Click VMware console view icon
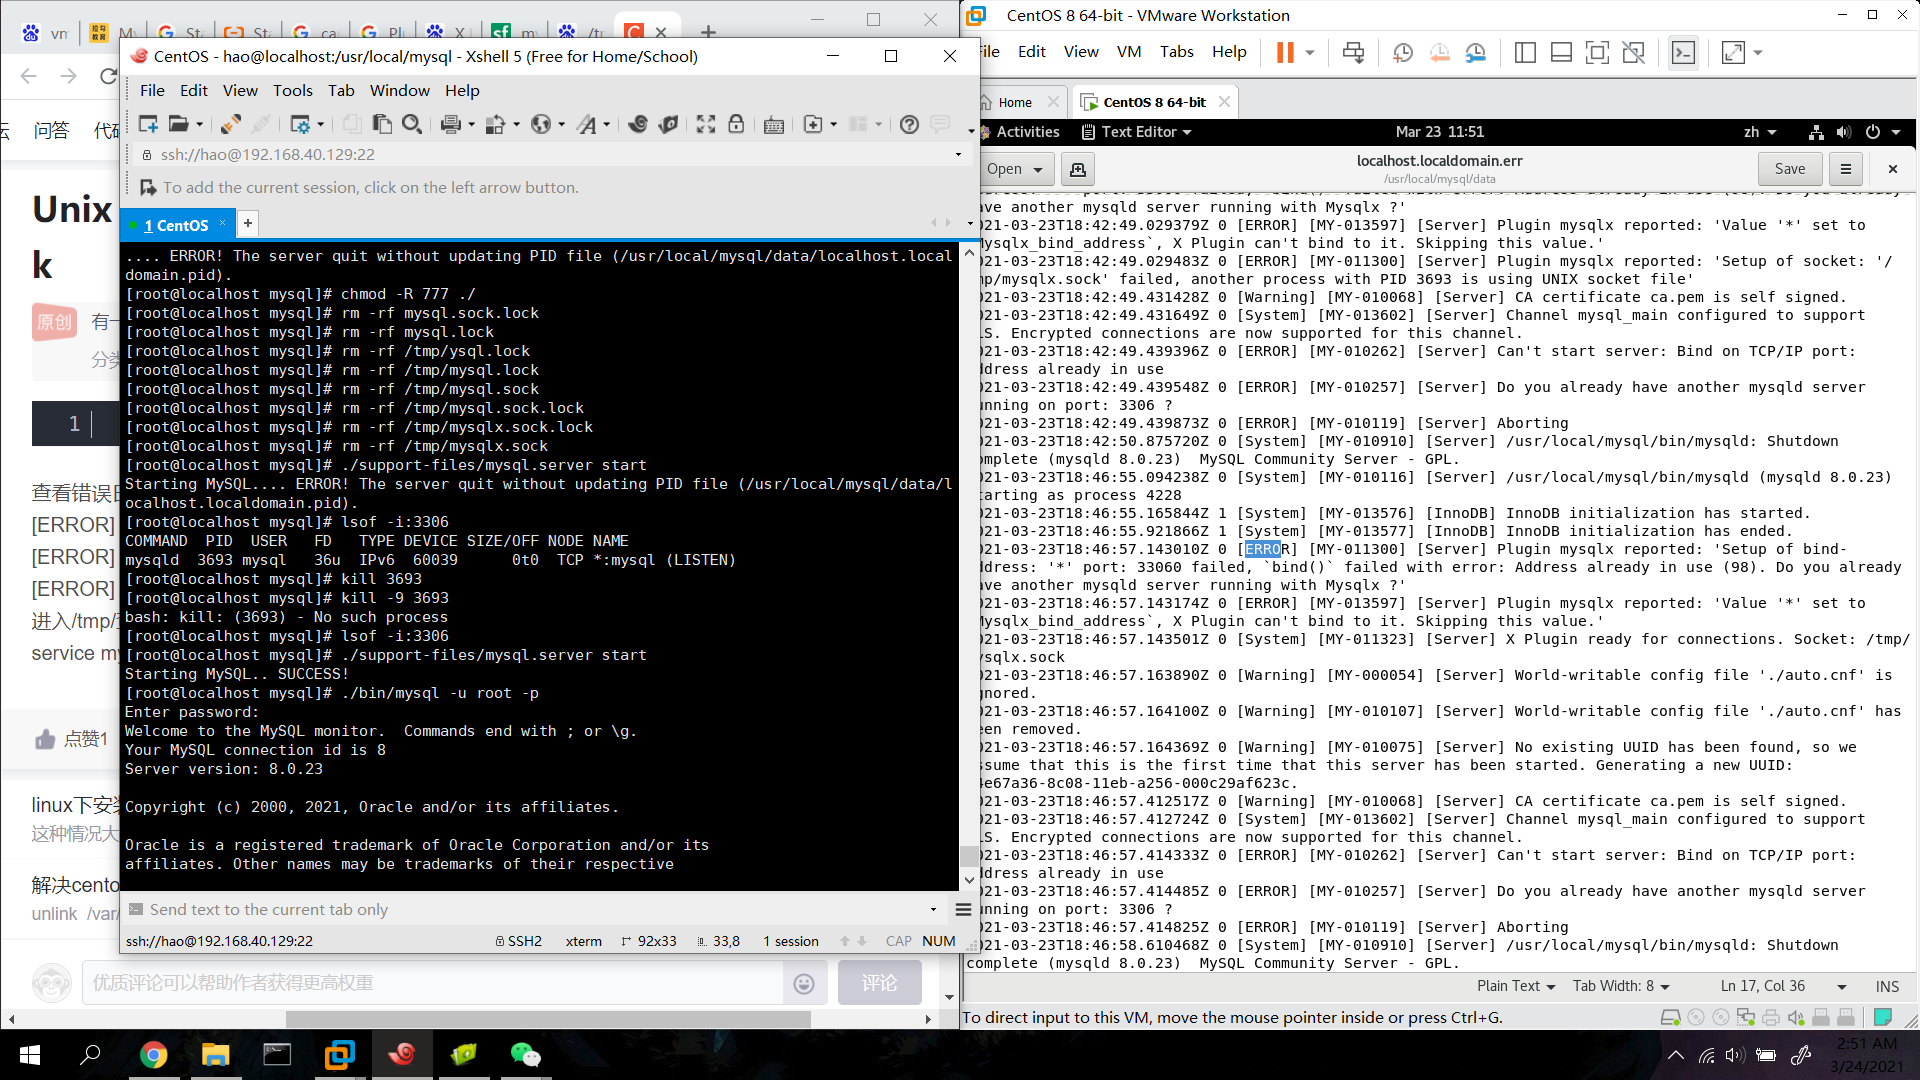 tap(1683, 53)
